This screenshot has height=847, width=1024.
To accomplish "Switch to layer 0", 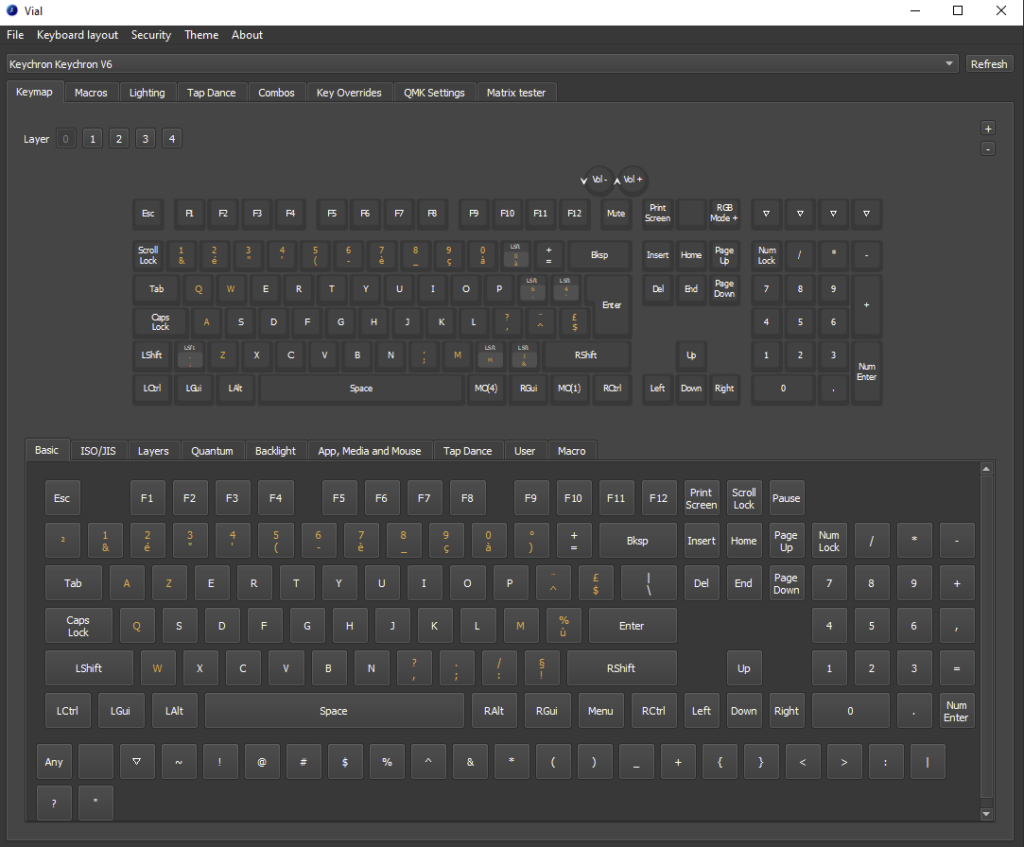I will pos(66,138).
